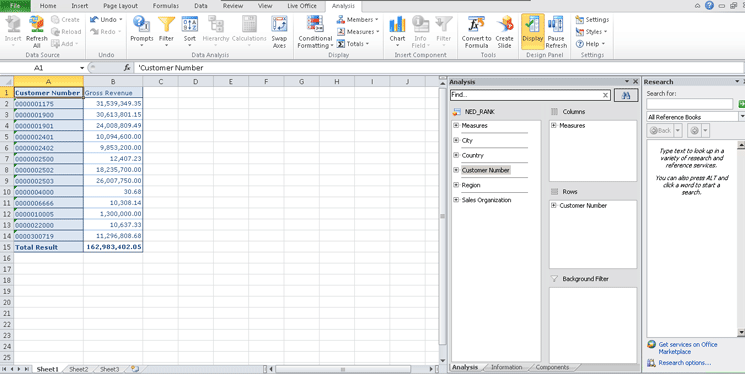
Task: Open Conditional Formatting
Action: coord(315,31)
